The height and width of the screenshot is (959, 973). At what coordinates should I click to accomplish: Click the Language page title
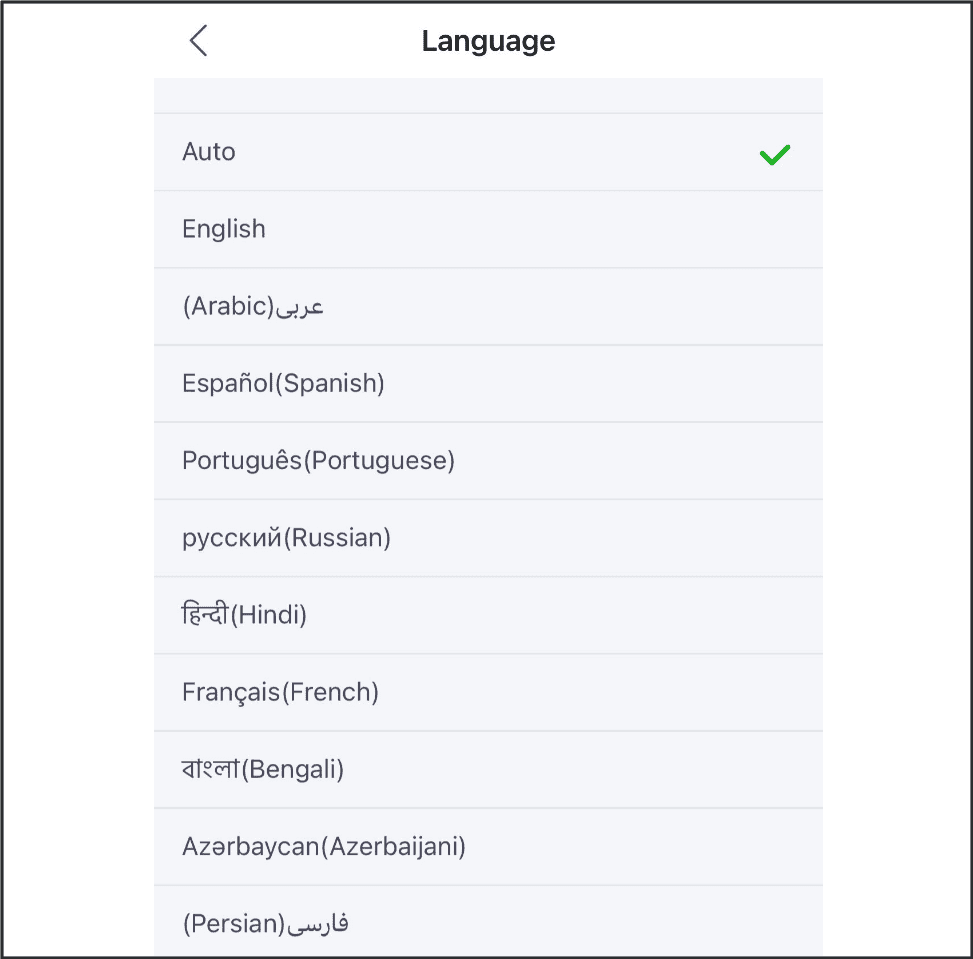click(488, 42)
